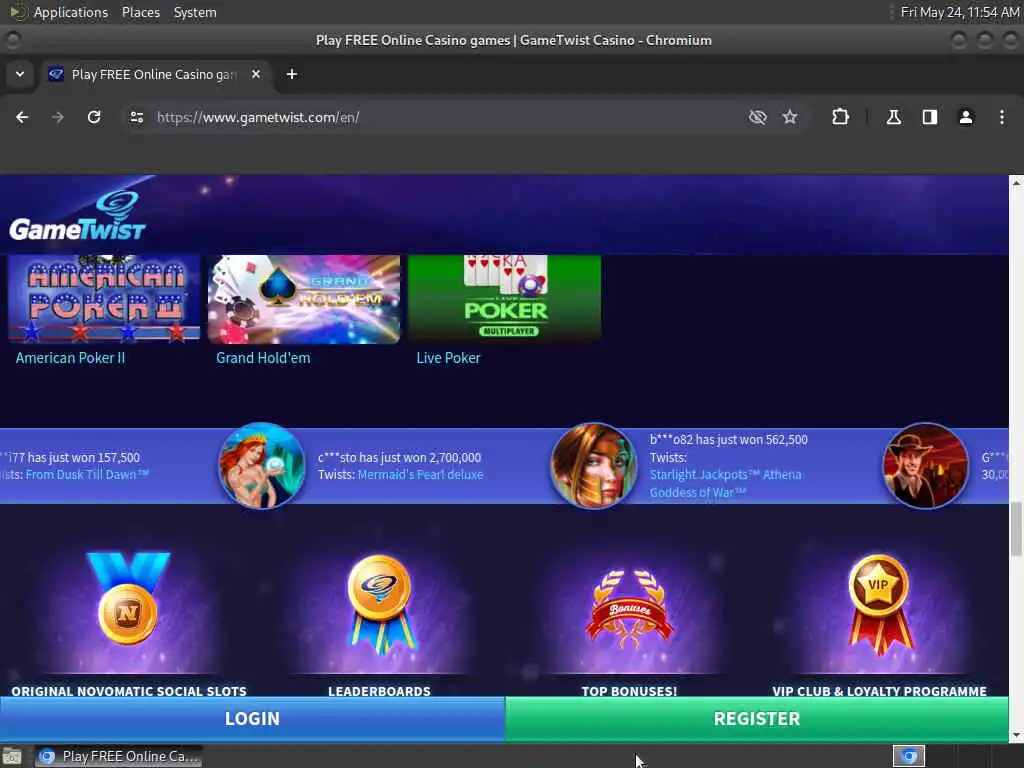Click the green REGISTER button
The width and height of the screenshot is (1024, 768).
757,718
